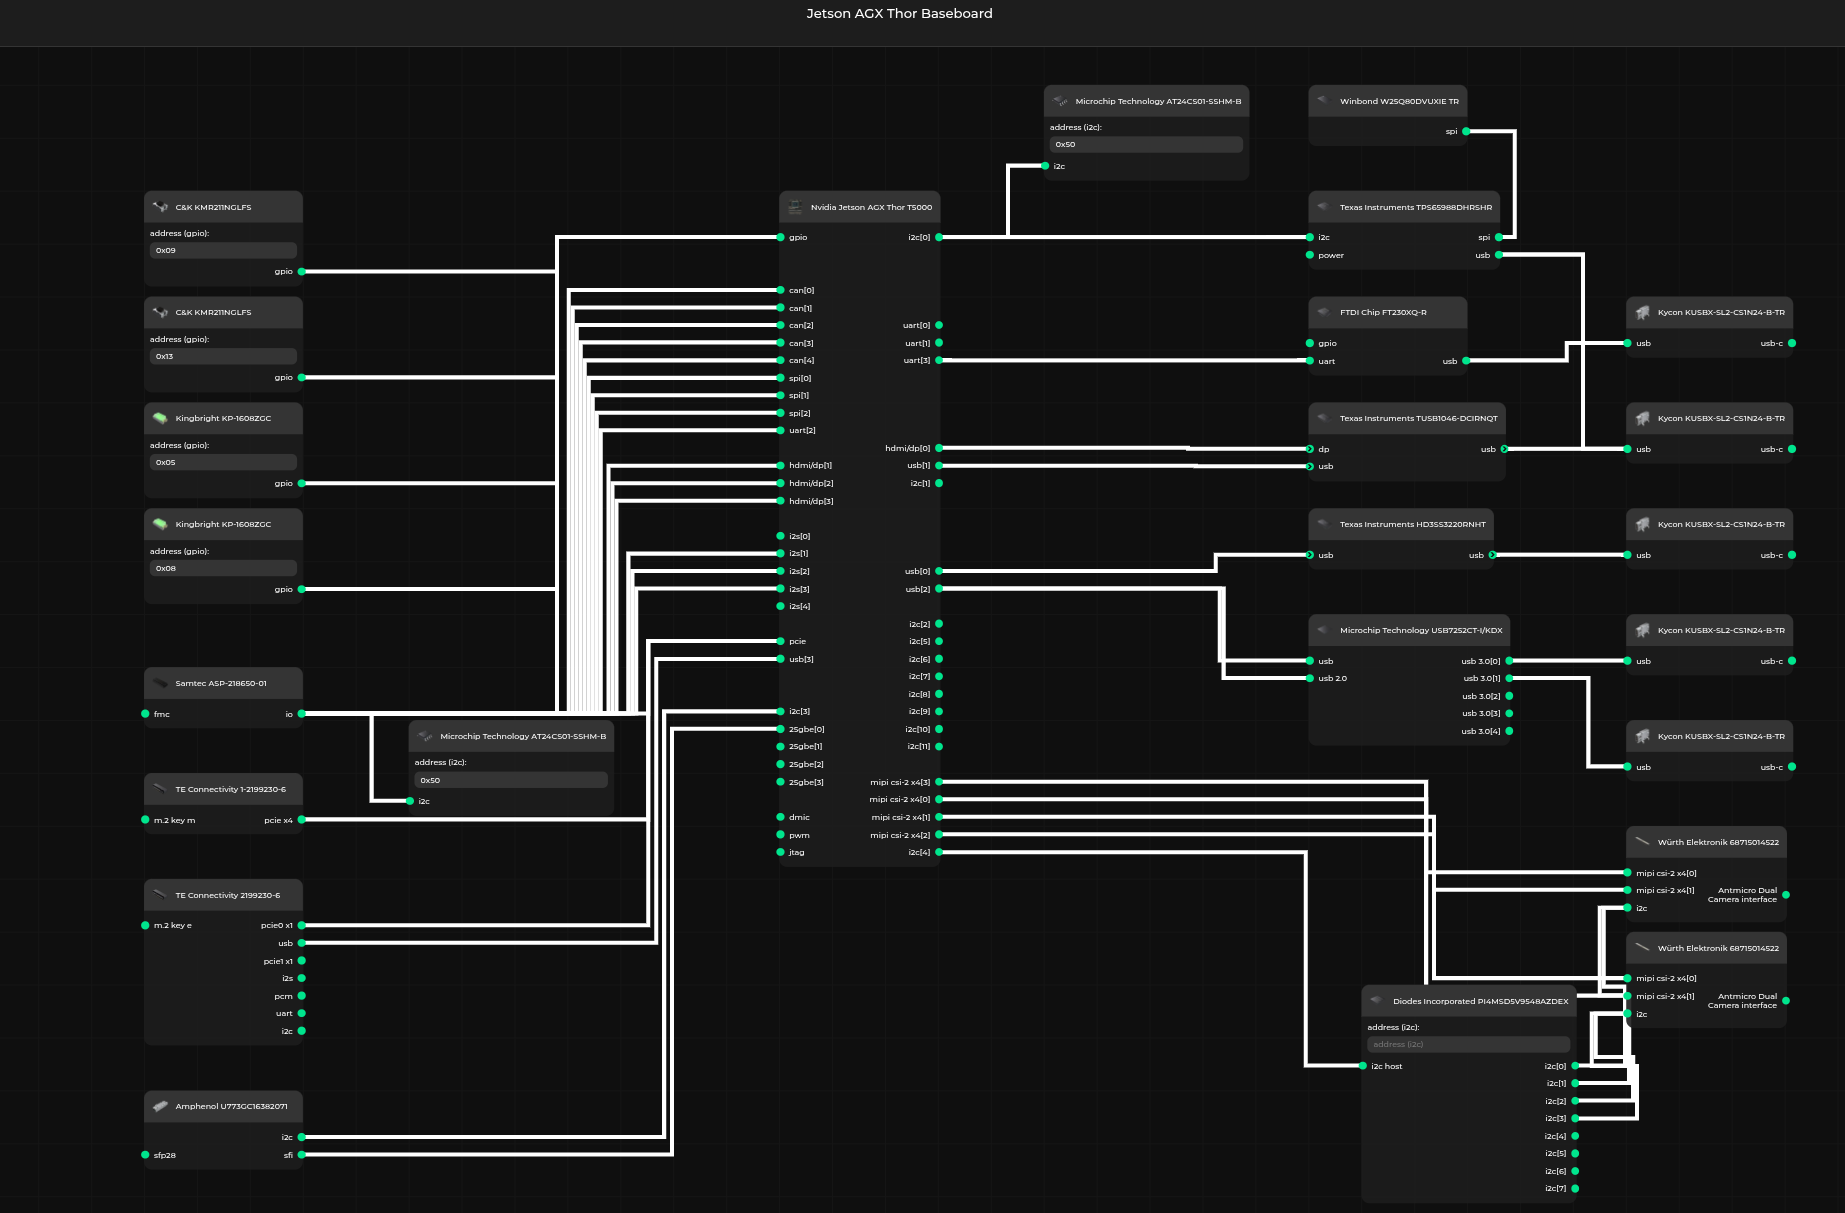Image resolution: width=1845 pixels, height=1213 pixels.
Task: Click the Samtec ASP-218650-01 connector icon
Action: (x=160, y=683)
